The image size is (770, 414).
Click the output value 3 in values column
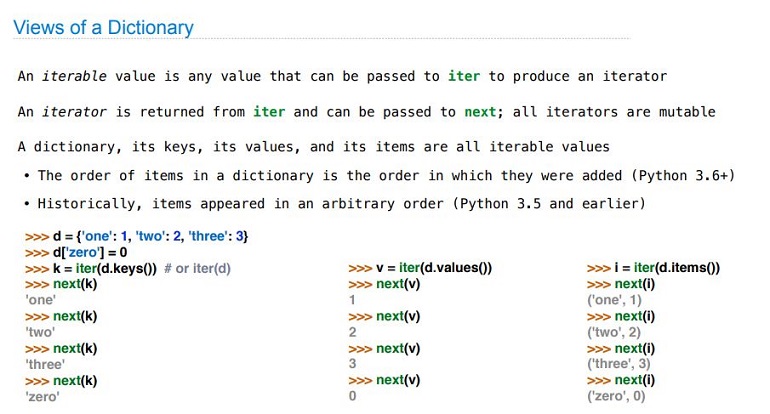coord(352,364)
